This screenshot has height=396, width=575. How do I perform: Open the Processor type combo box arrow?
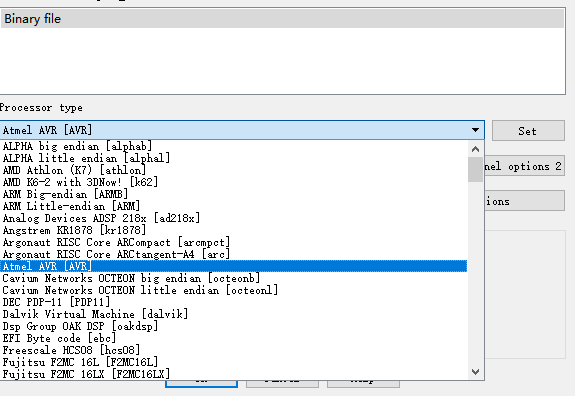[475, 130]
